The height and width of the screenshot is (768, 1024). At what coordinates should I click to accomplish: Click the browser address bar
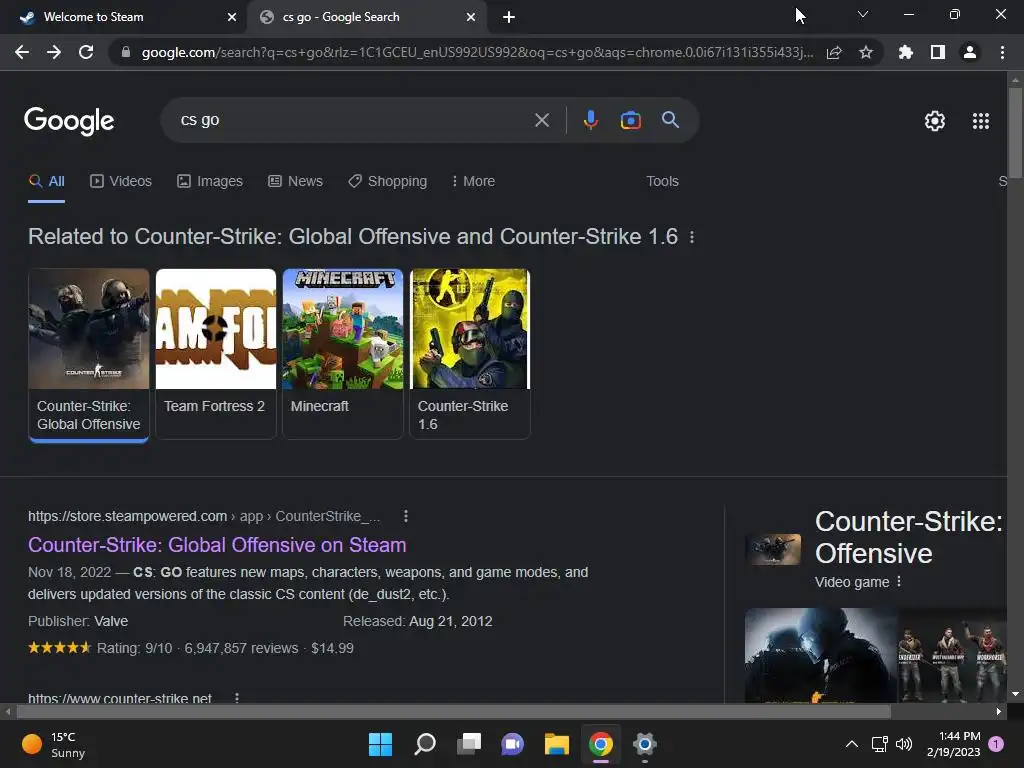tap(477, 52)
